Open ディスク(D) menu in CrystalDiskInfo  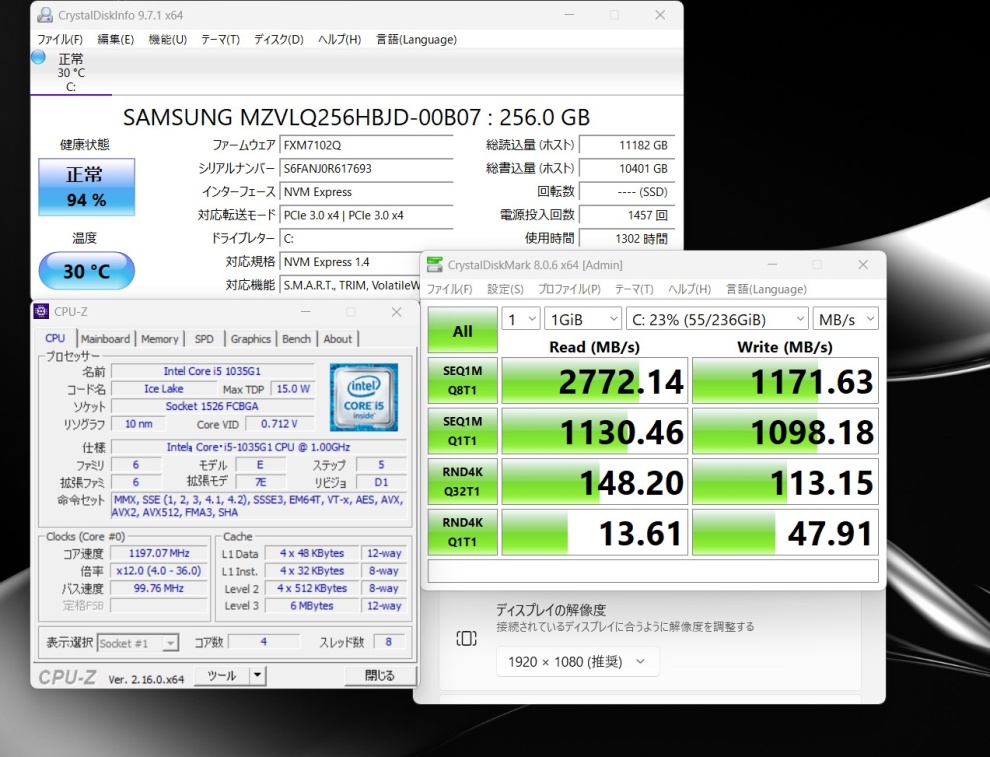pos(279,39)
